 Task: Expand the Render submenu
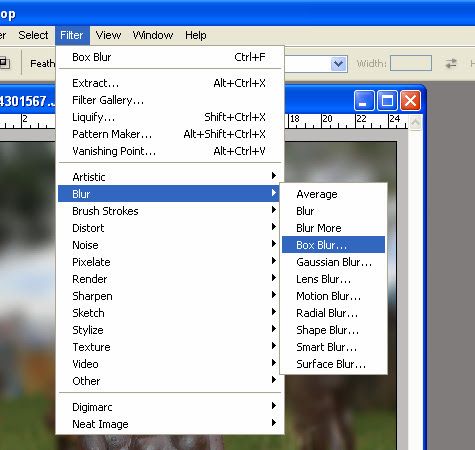(x=170, y=279)
